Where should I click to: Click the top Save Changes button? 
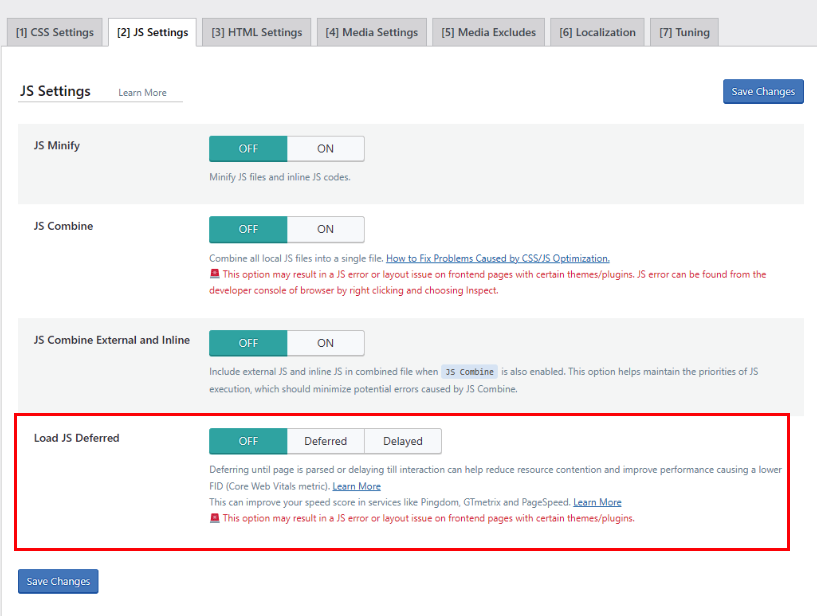(x=763, y=92)
